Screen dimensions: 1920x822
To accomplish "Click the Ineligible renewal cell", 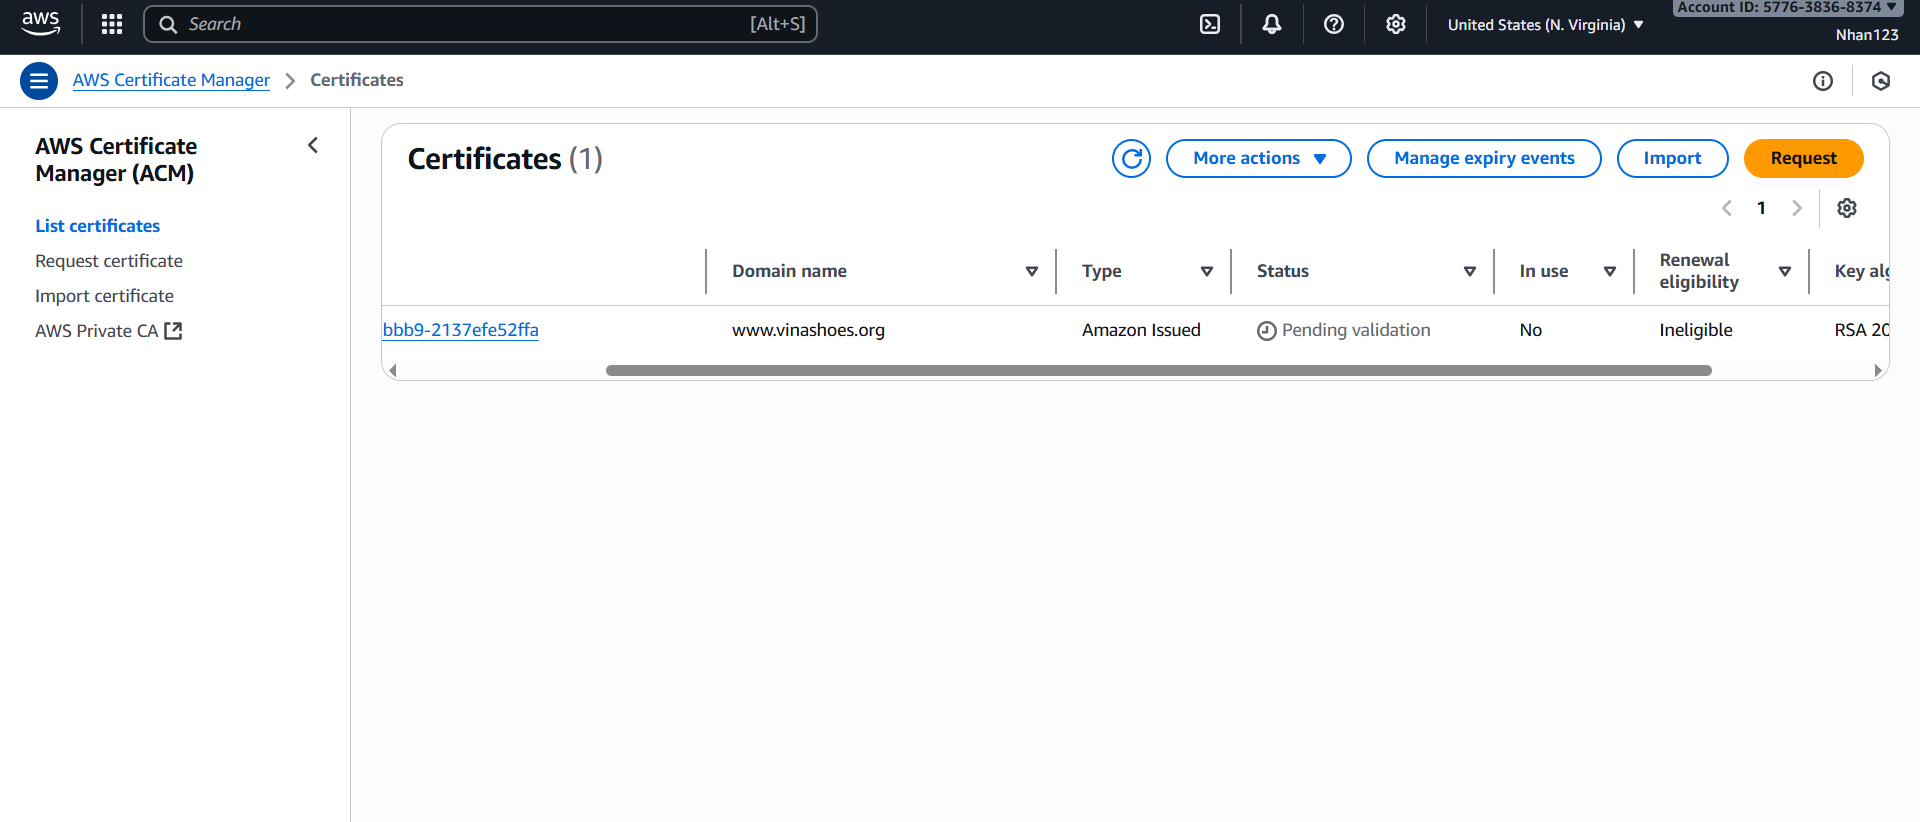I will click(1696, 330).
